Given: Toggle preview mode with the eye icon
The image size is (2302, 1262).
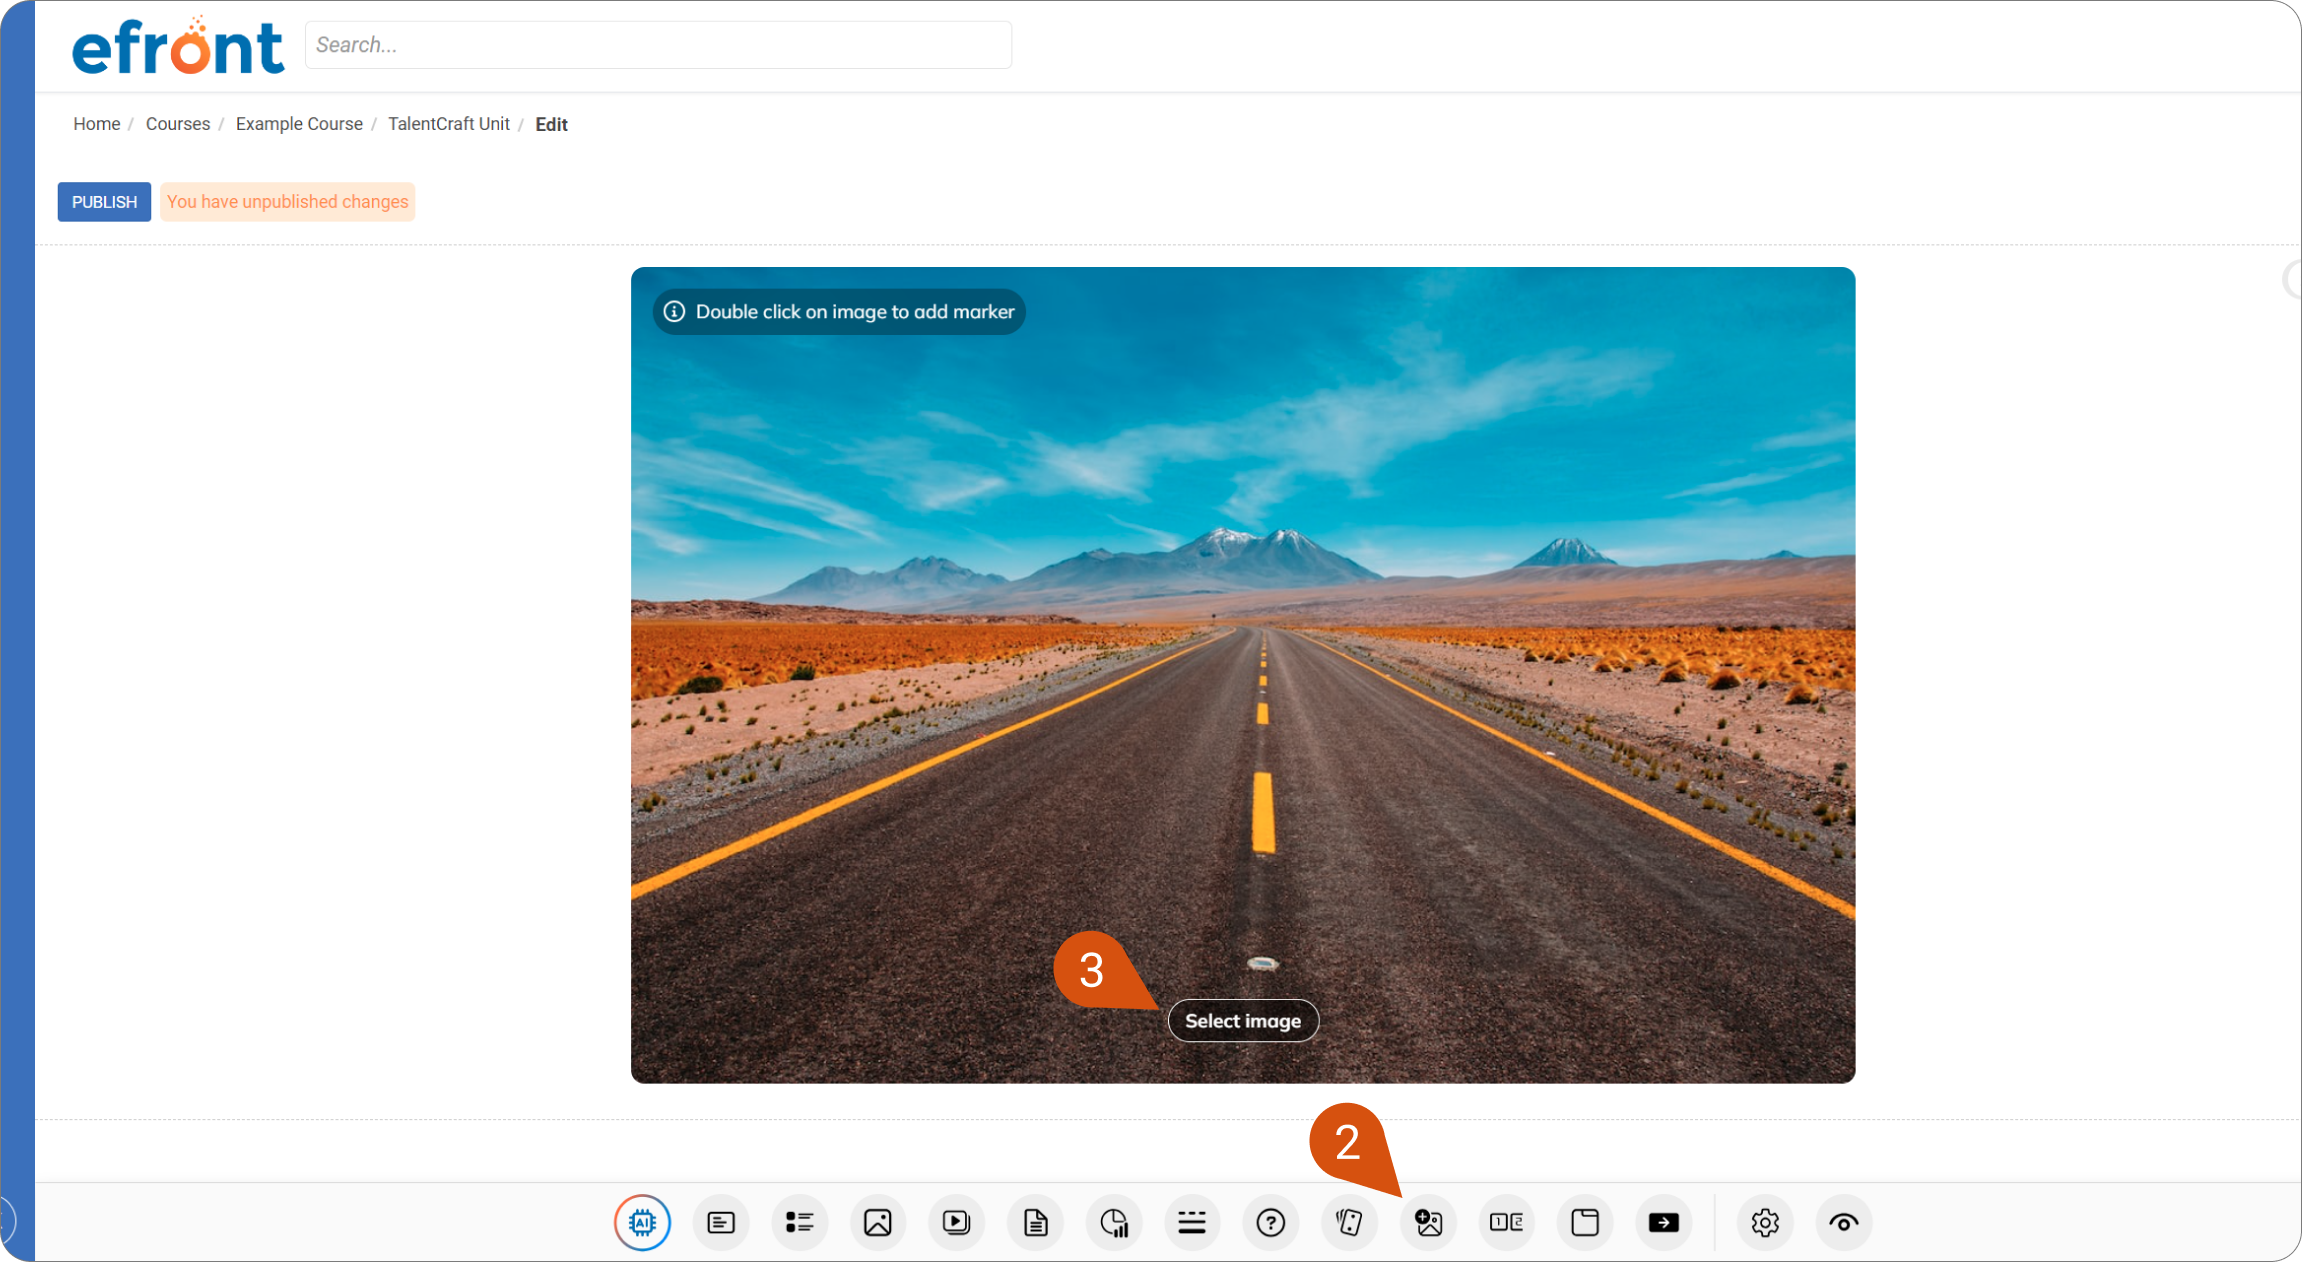Looking at the screenshot, I should pos(1844,1222).
